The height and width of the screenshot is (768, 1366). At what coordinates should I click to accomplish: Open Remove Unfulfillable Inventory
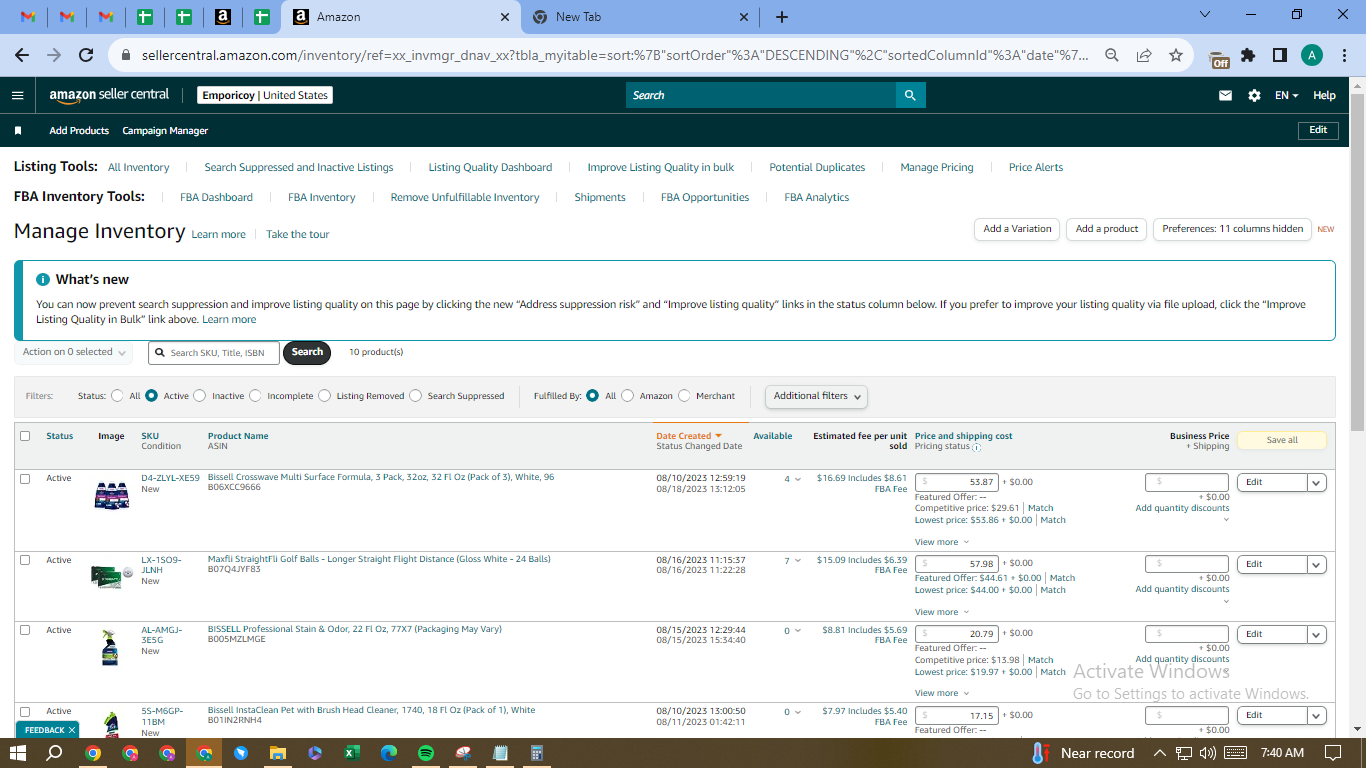(465, 197)
